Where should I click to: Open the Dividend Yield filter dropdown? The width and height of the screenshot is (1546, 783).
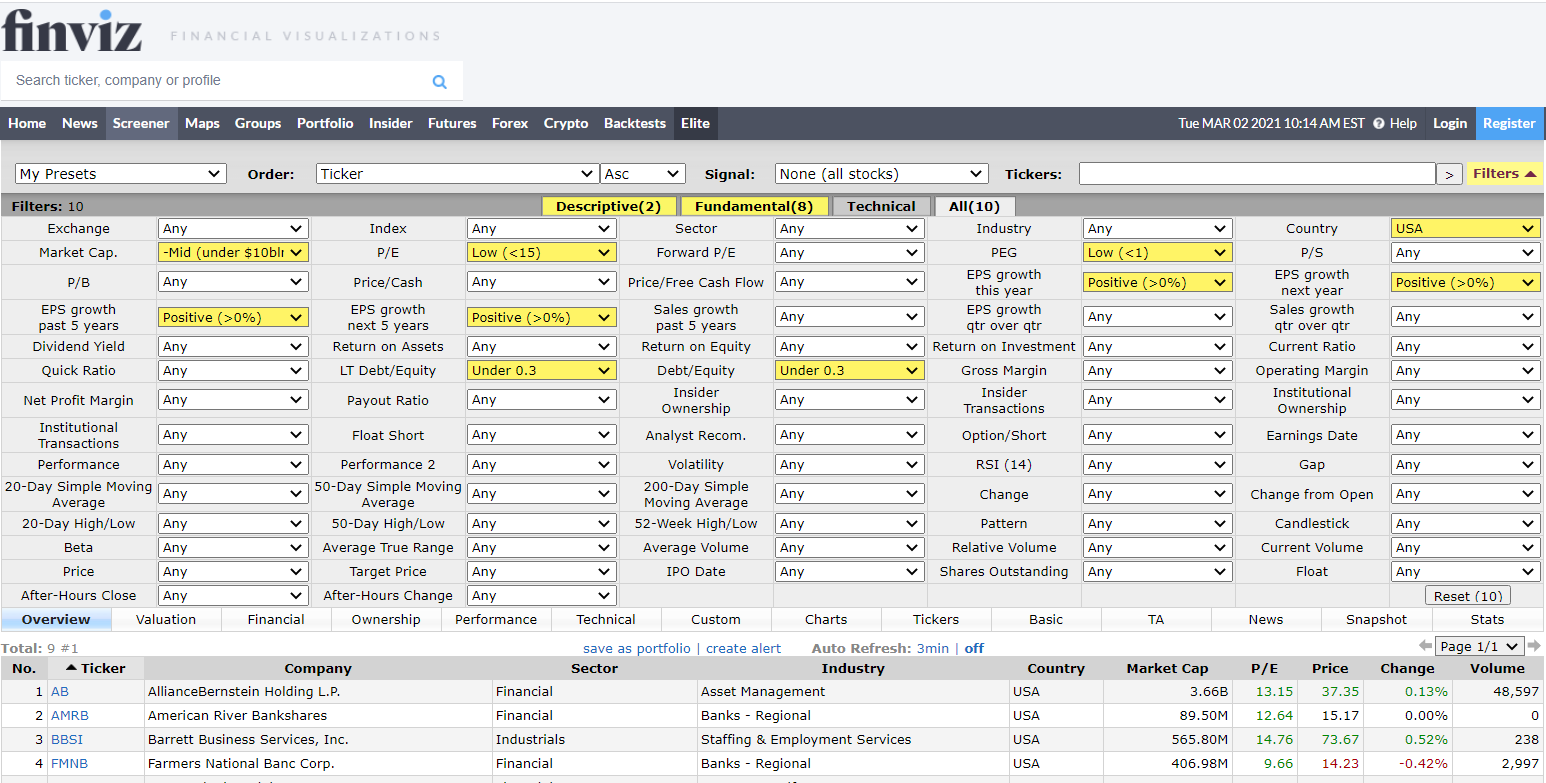[233, 346]
